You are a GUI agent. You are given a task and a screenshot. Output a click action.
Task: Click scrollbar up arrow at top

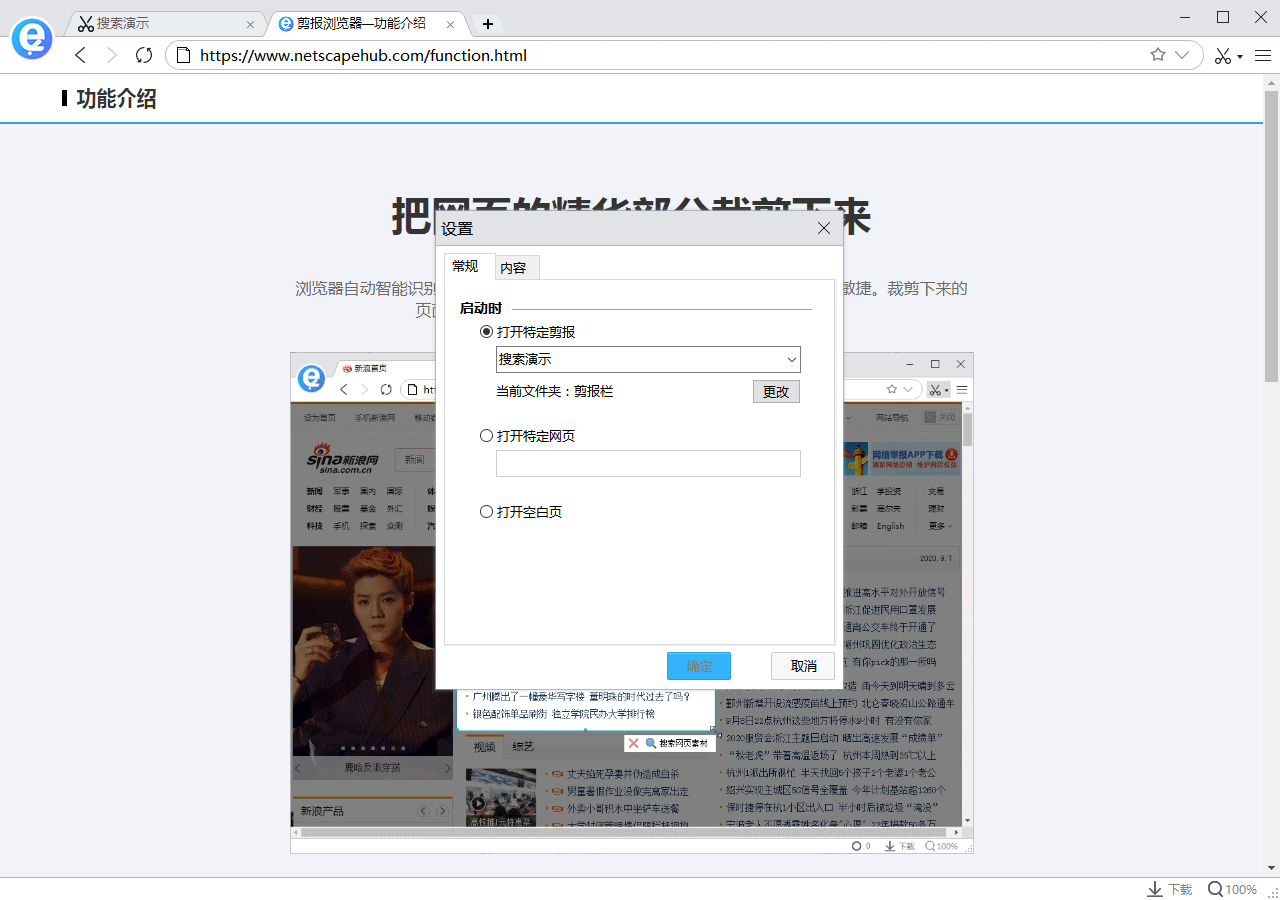pyautogui.click(x=1271, y=82)
